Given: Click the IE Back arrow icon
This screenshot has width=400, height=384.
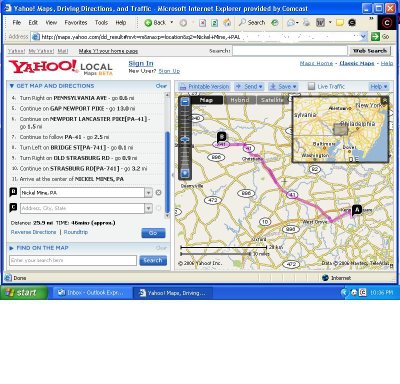Looking at the screenshot, I should (148, 23).
